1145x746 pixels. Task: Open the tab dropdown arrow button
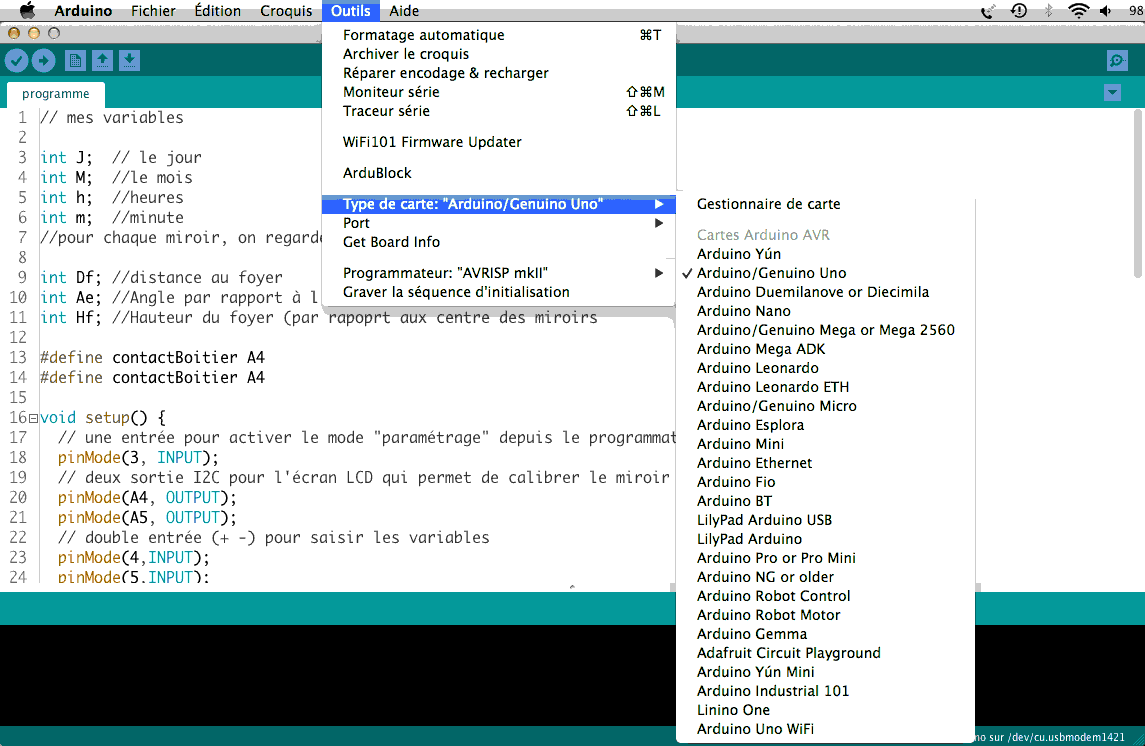point(1112,93)
